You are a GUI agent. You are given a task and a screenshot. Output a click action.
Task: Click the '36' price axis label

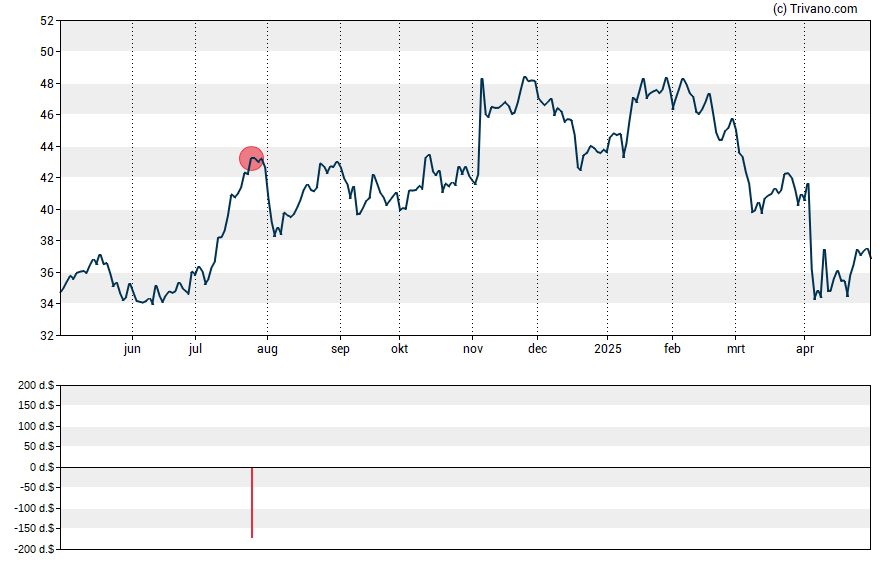[x=47, y=272]
